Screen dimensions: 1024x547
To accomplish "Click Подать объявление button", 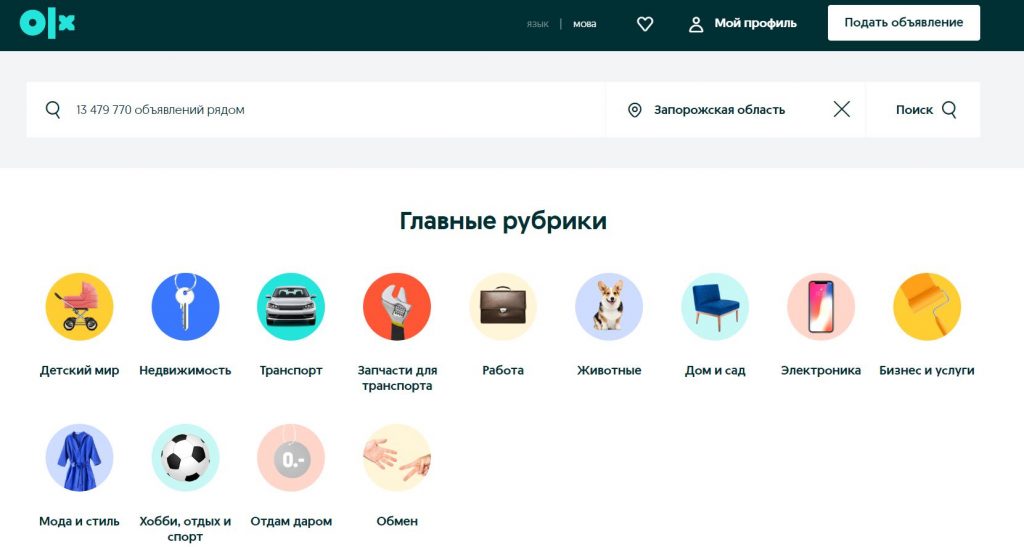I will click(x=904, y=23).
